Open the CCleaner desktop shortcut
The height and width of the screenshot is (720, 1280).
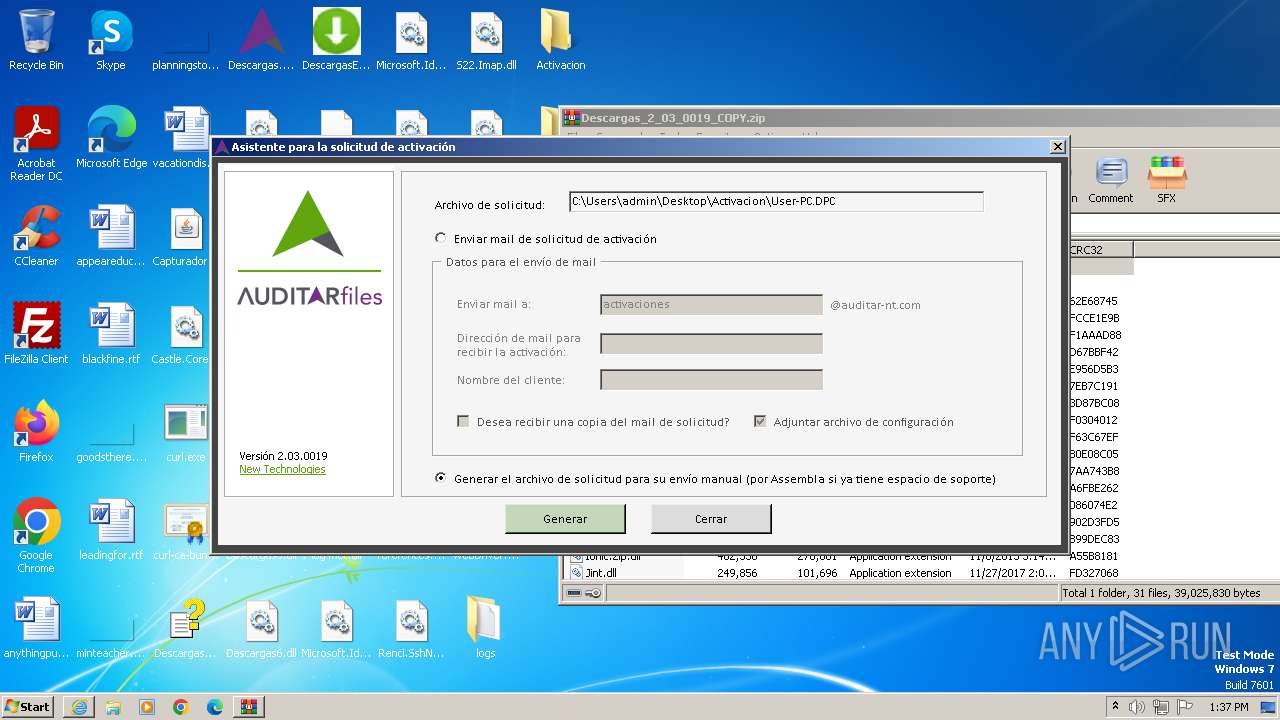(36, 236)
